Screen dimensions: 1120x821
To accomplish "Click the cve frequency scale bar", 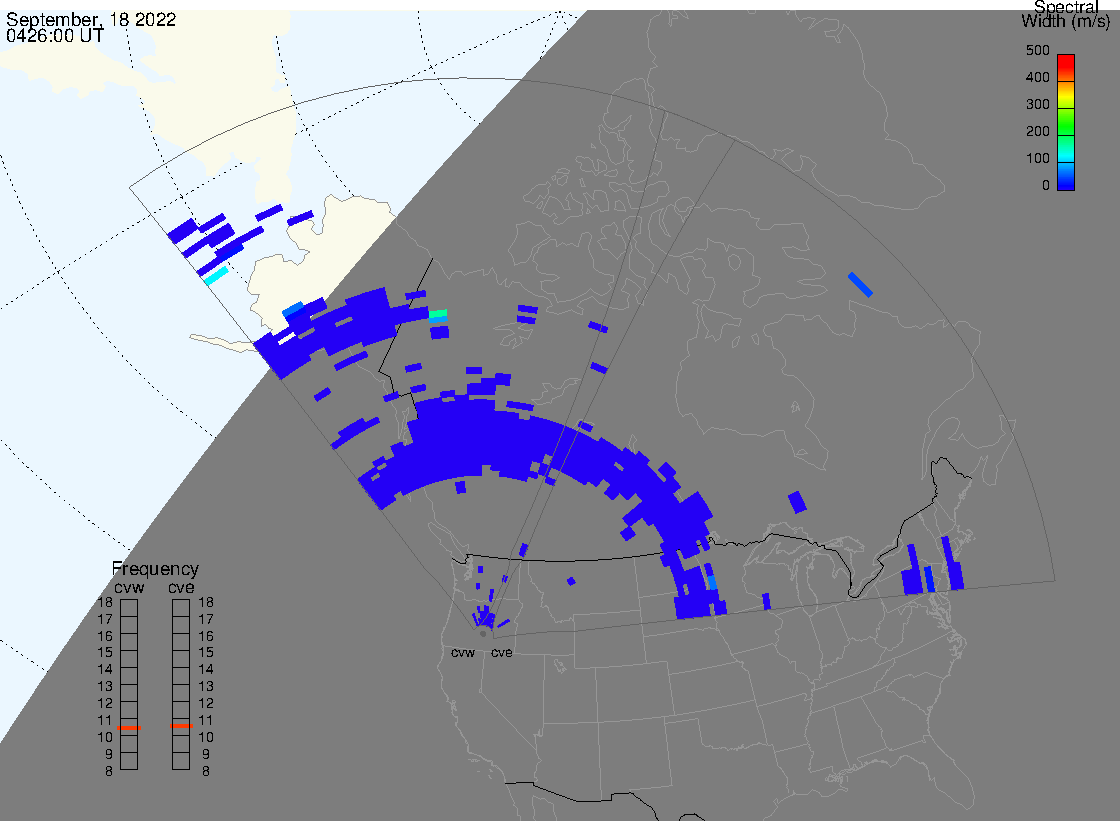I will coord(181,685).
